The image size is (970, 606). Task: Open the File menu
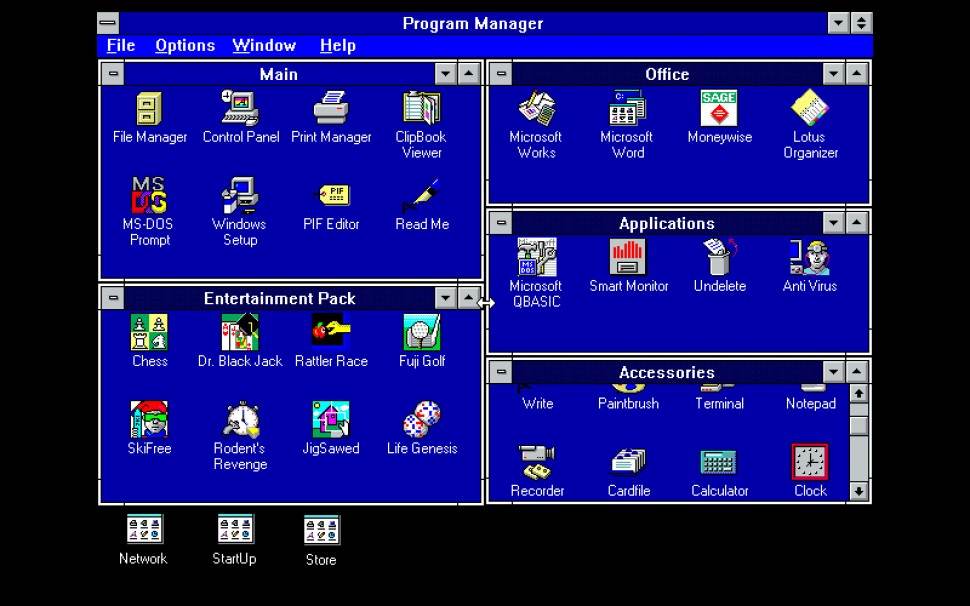[x=121, y=46]
